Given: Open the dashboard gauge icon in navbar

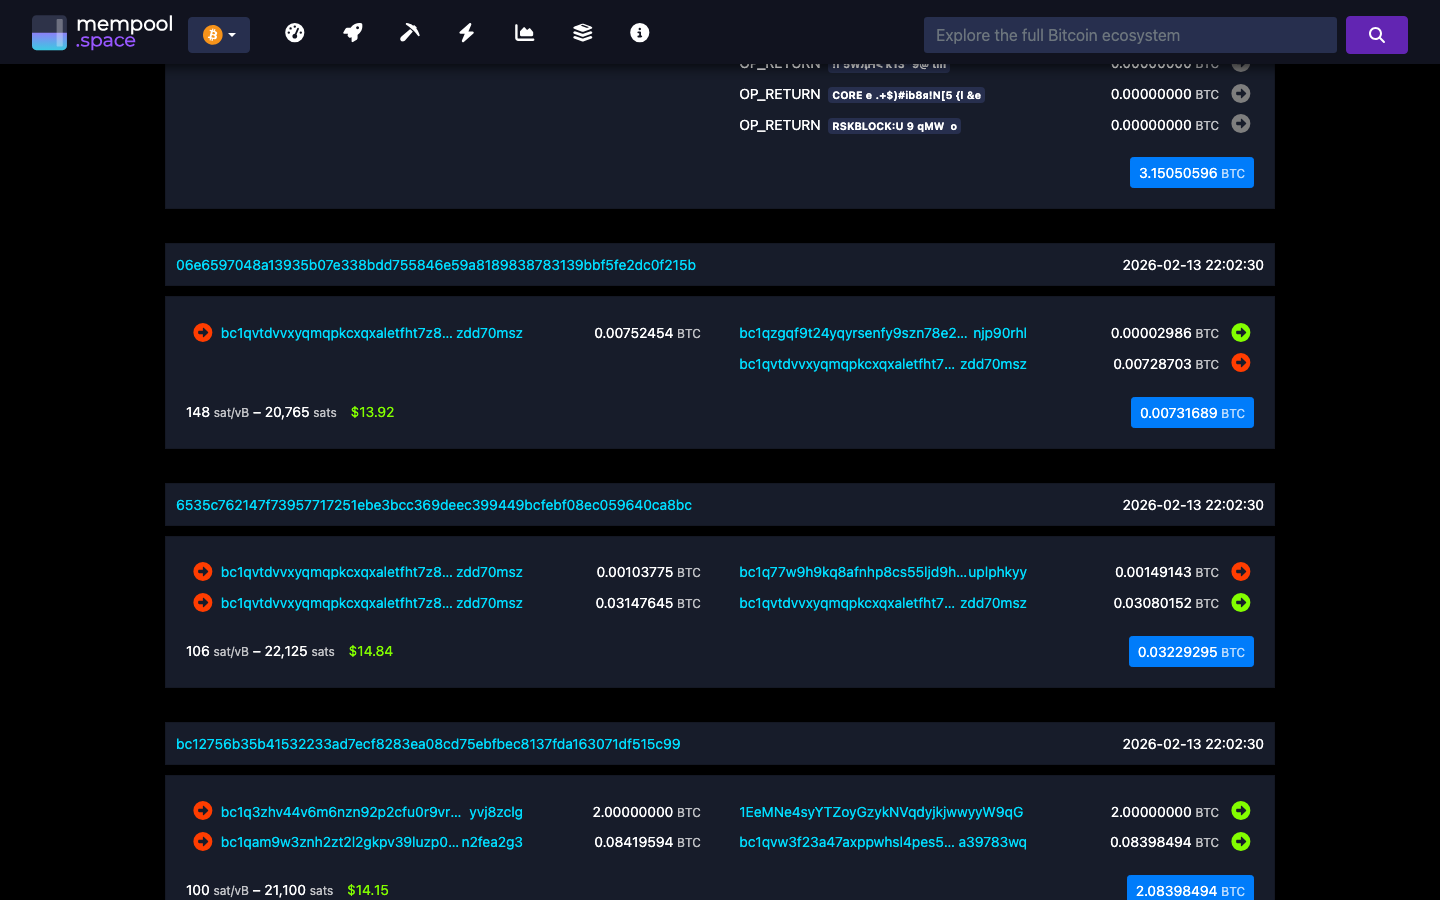Looking at the screenshot, I should [x=295, y=32].
